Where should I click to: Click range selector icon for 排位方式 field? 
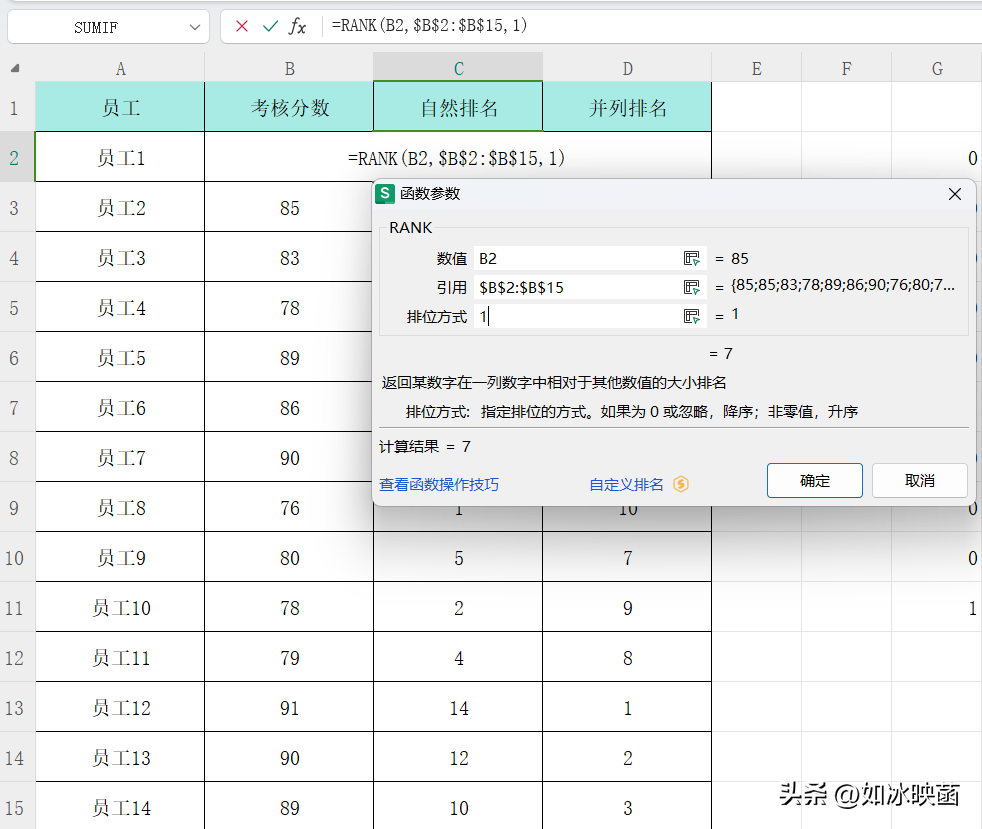click(691, 316)
